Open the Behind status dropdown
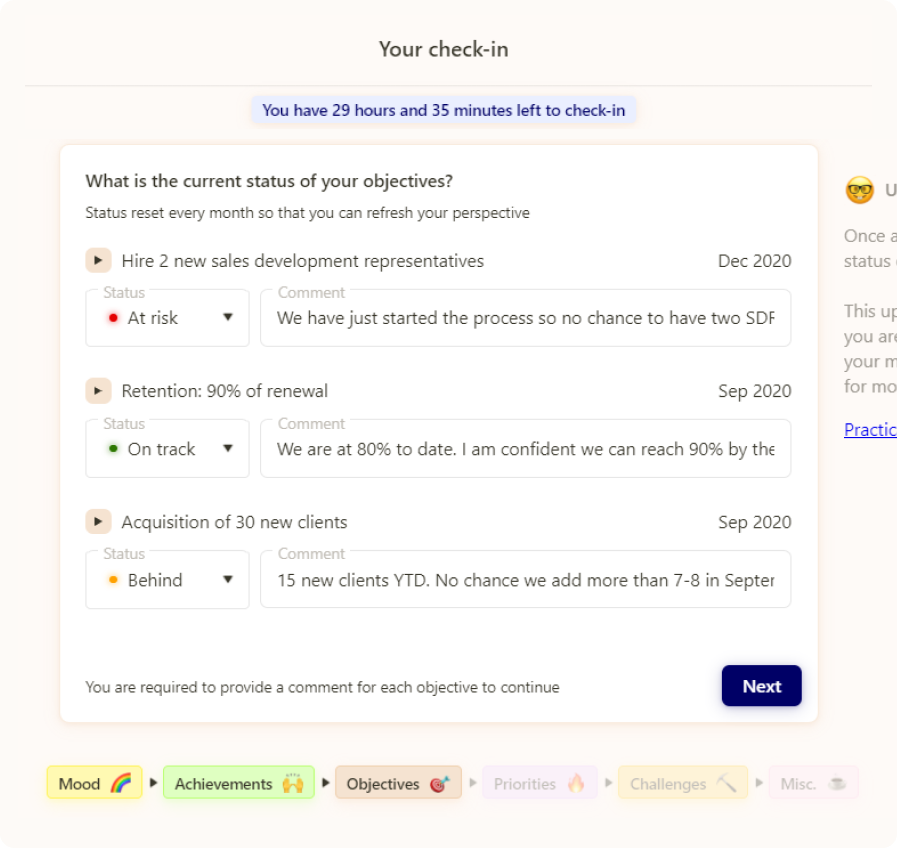The image size is (897, 848). pos(168,580)
